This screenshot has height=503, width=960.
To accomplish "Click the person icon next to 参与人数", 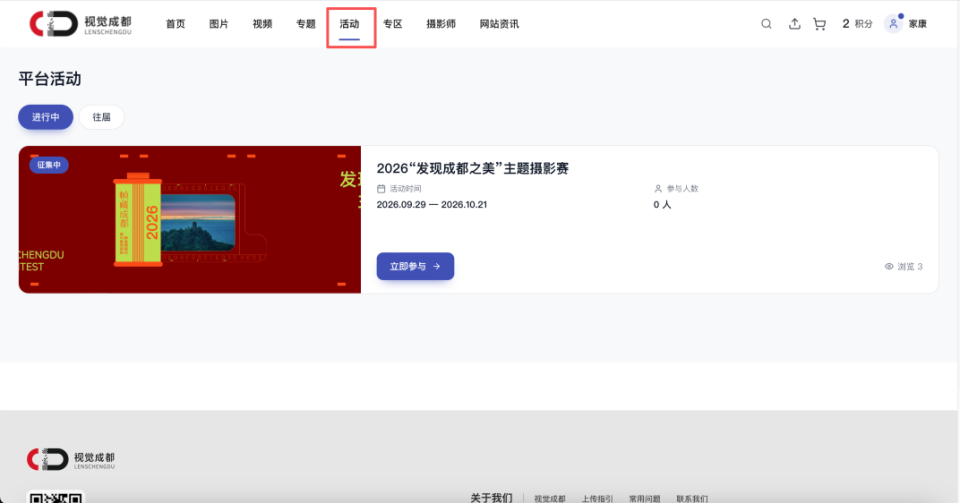I will coord(658,188).
